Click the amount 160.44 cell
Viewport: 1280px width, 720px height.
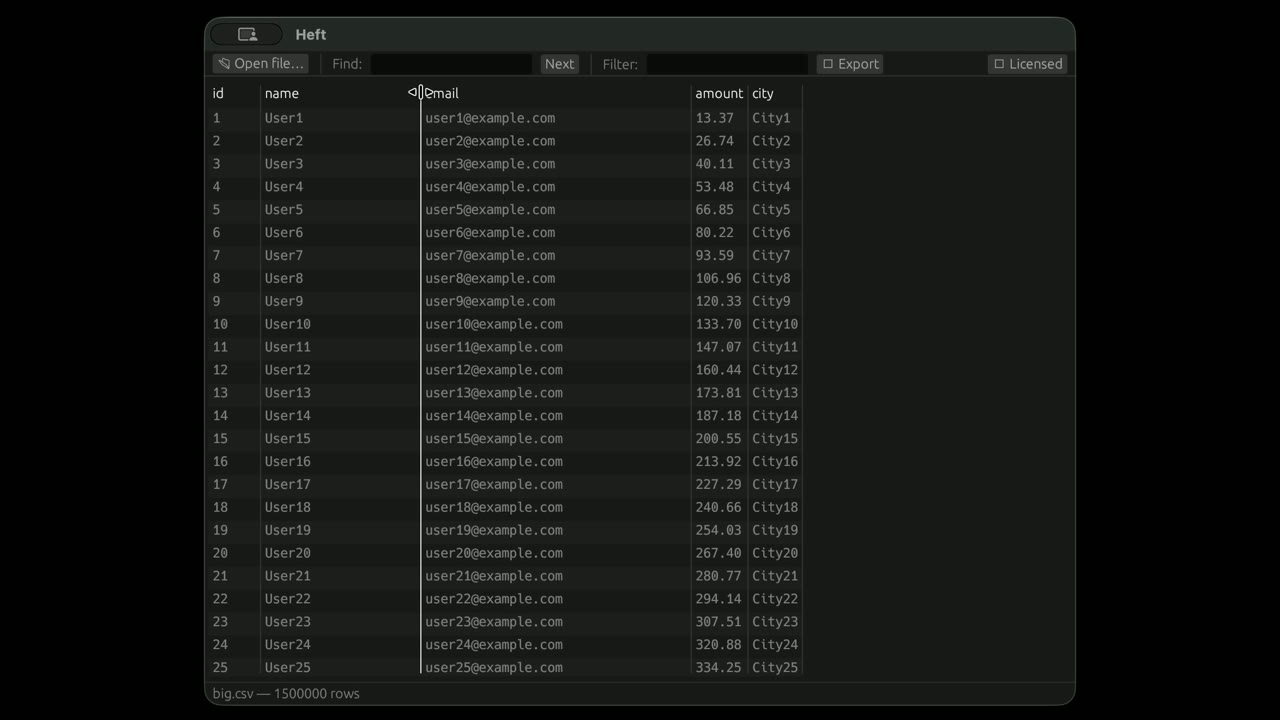point(719,371)
